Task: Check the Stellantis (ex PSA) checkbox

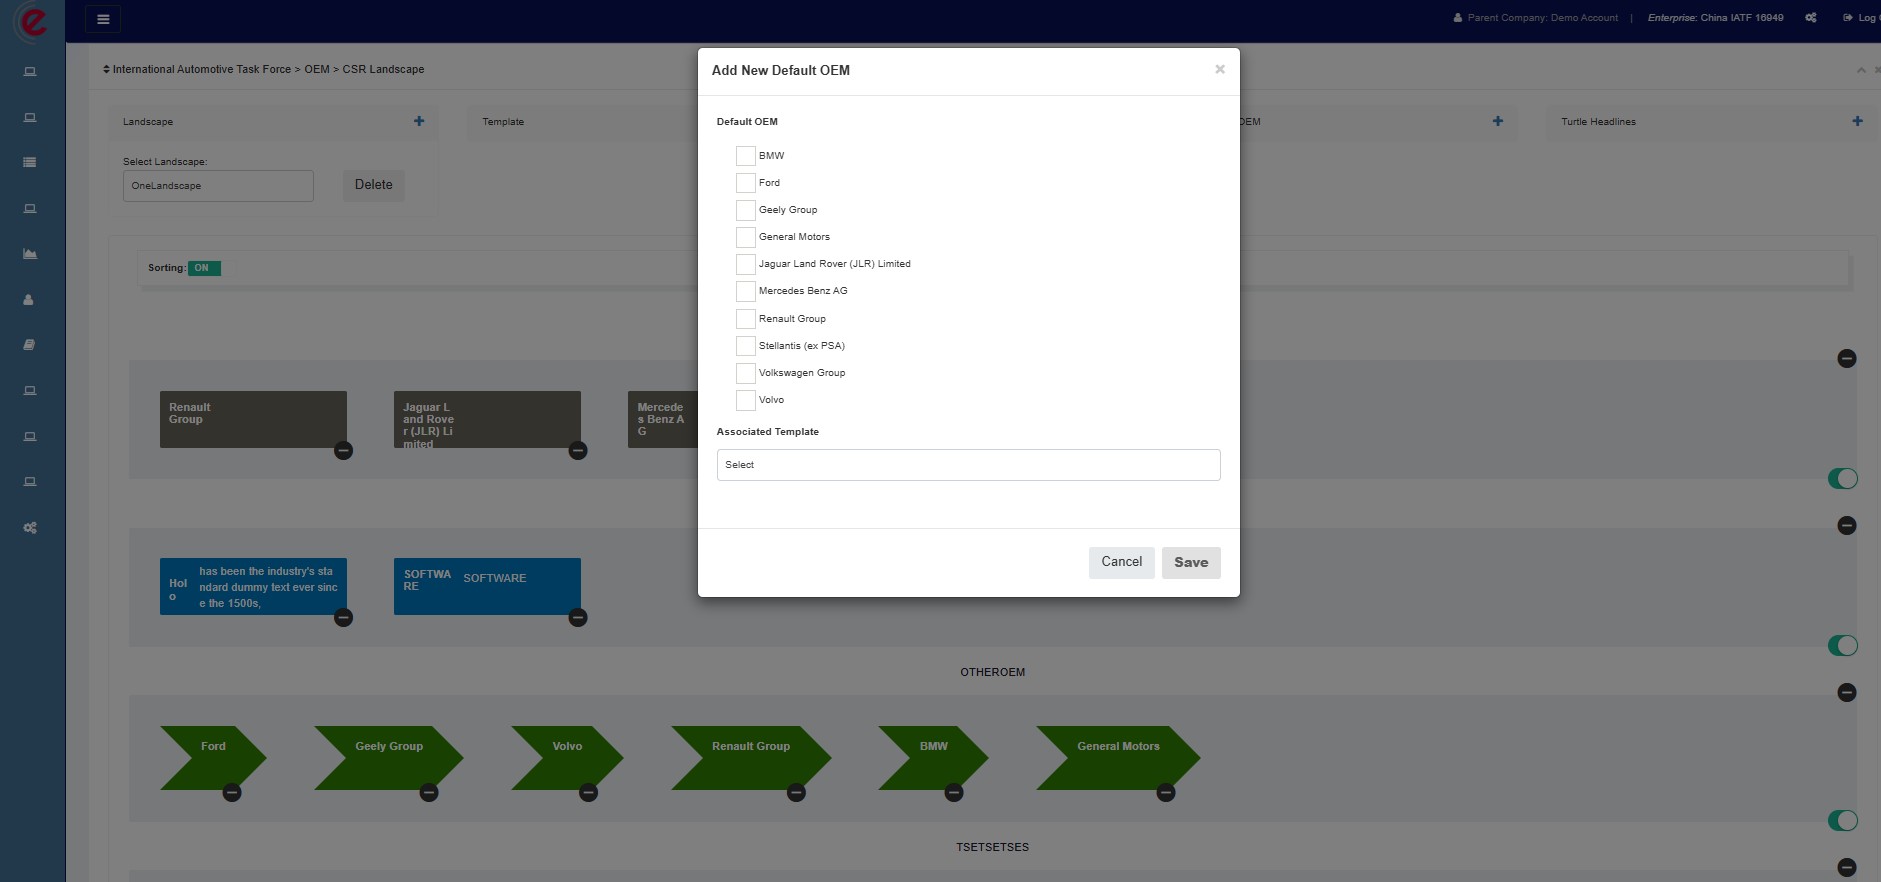Action: click(745, 346)
